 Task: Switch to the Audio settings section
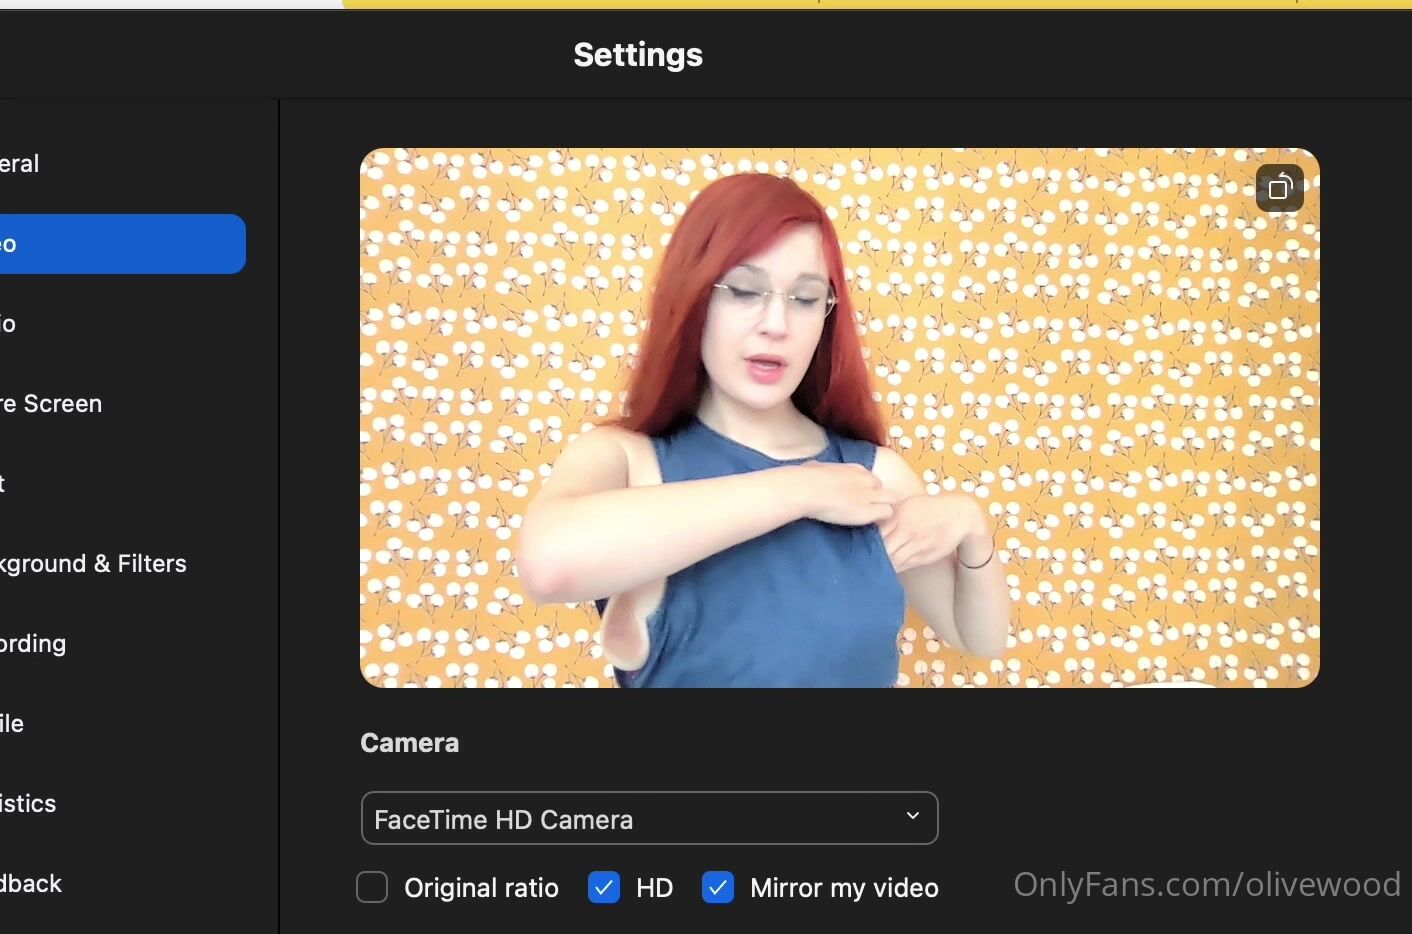pos(10,324)
